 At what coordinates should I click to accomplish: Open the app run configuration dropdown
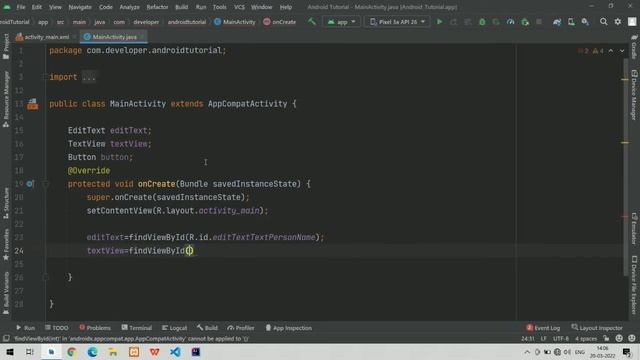point(342,22)
